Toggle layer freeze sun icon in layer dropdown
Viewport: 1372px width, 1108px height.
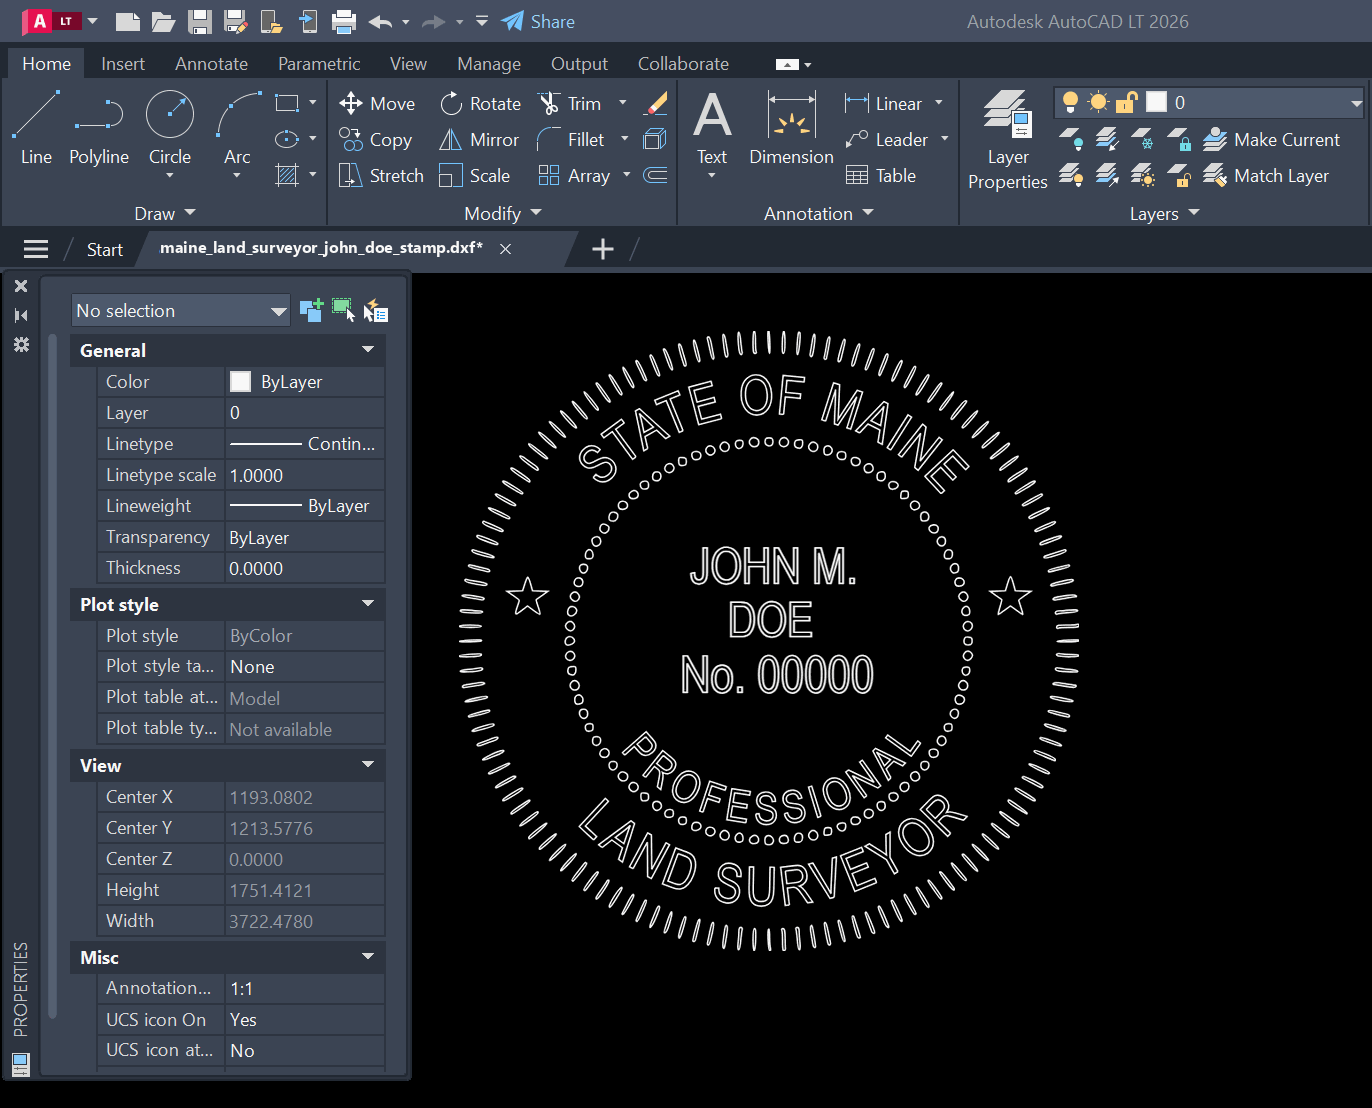pyautogui.click(x=1098, y=102)
